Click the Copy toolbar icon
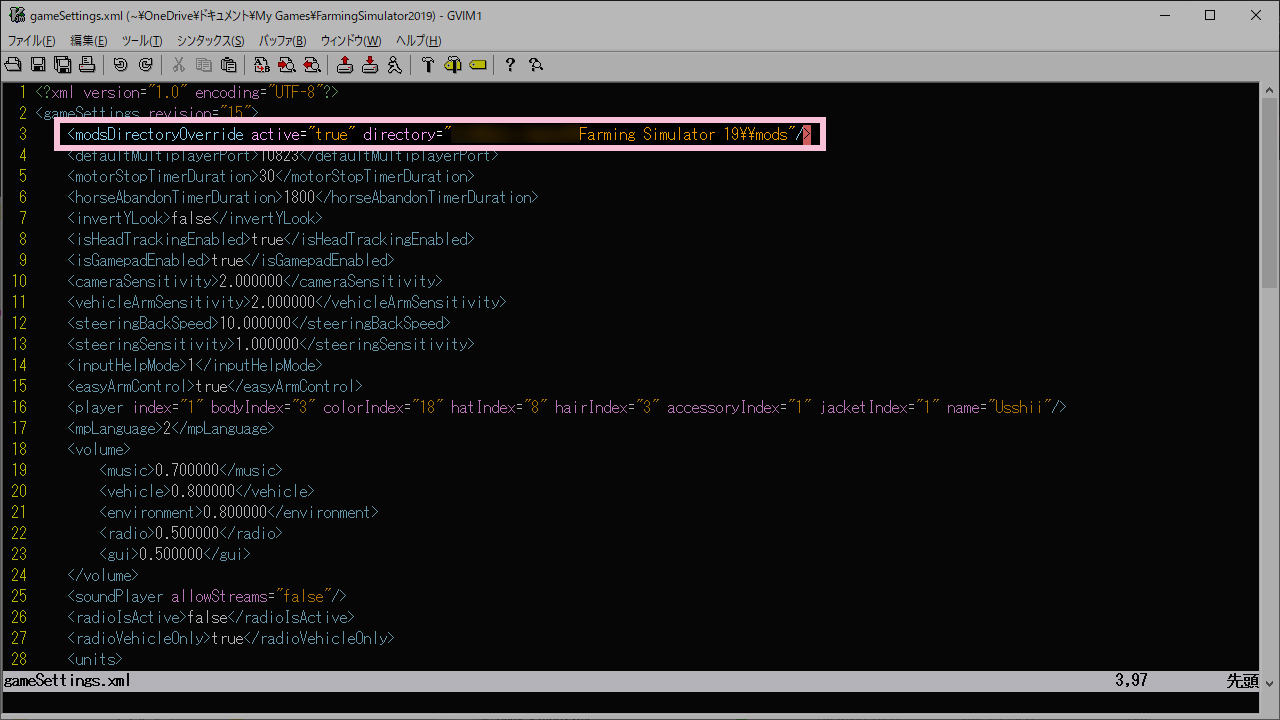This screenshot has width=1280, height=720. [203, 65]
